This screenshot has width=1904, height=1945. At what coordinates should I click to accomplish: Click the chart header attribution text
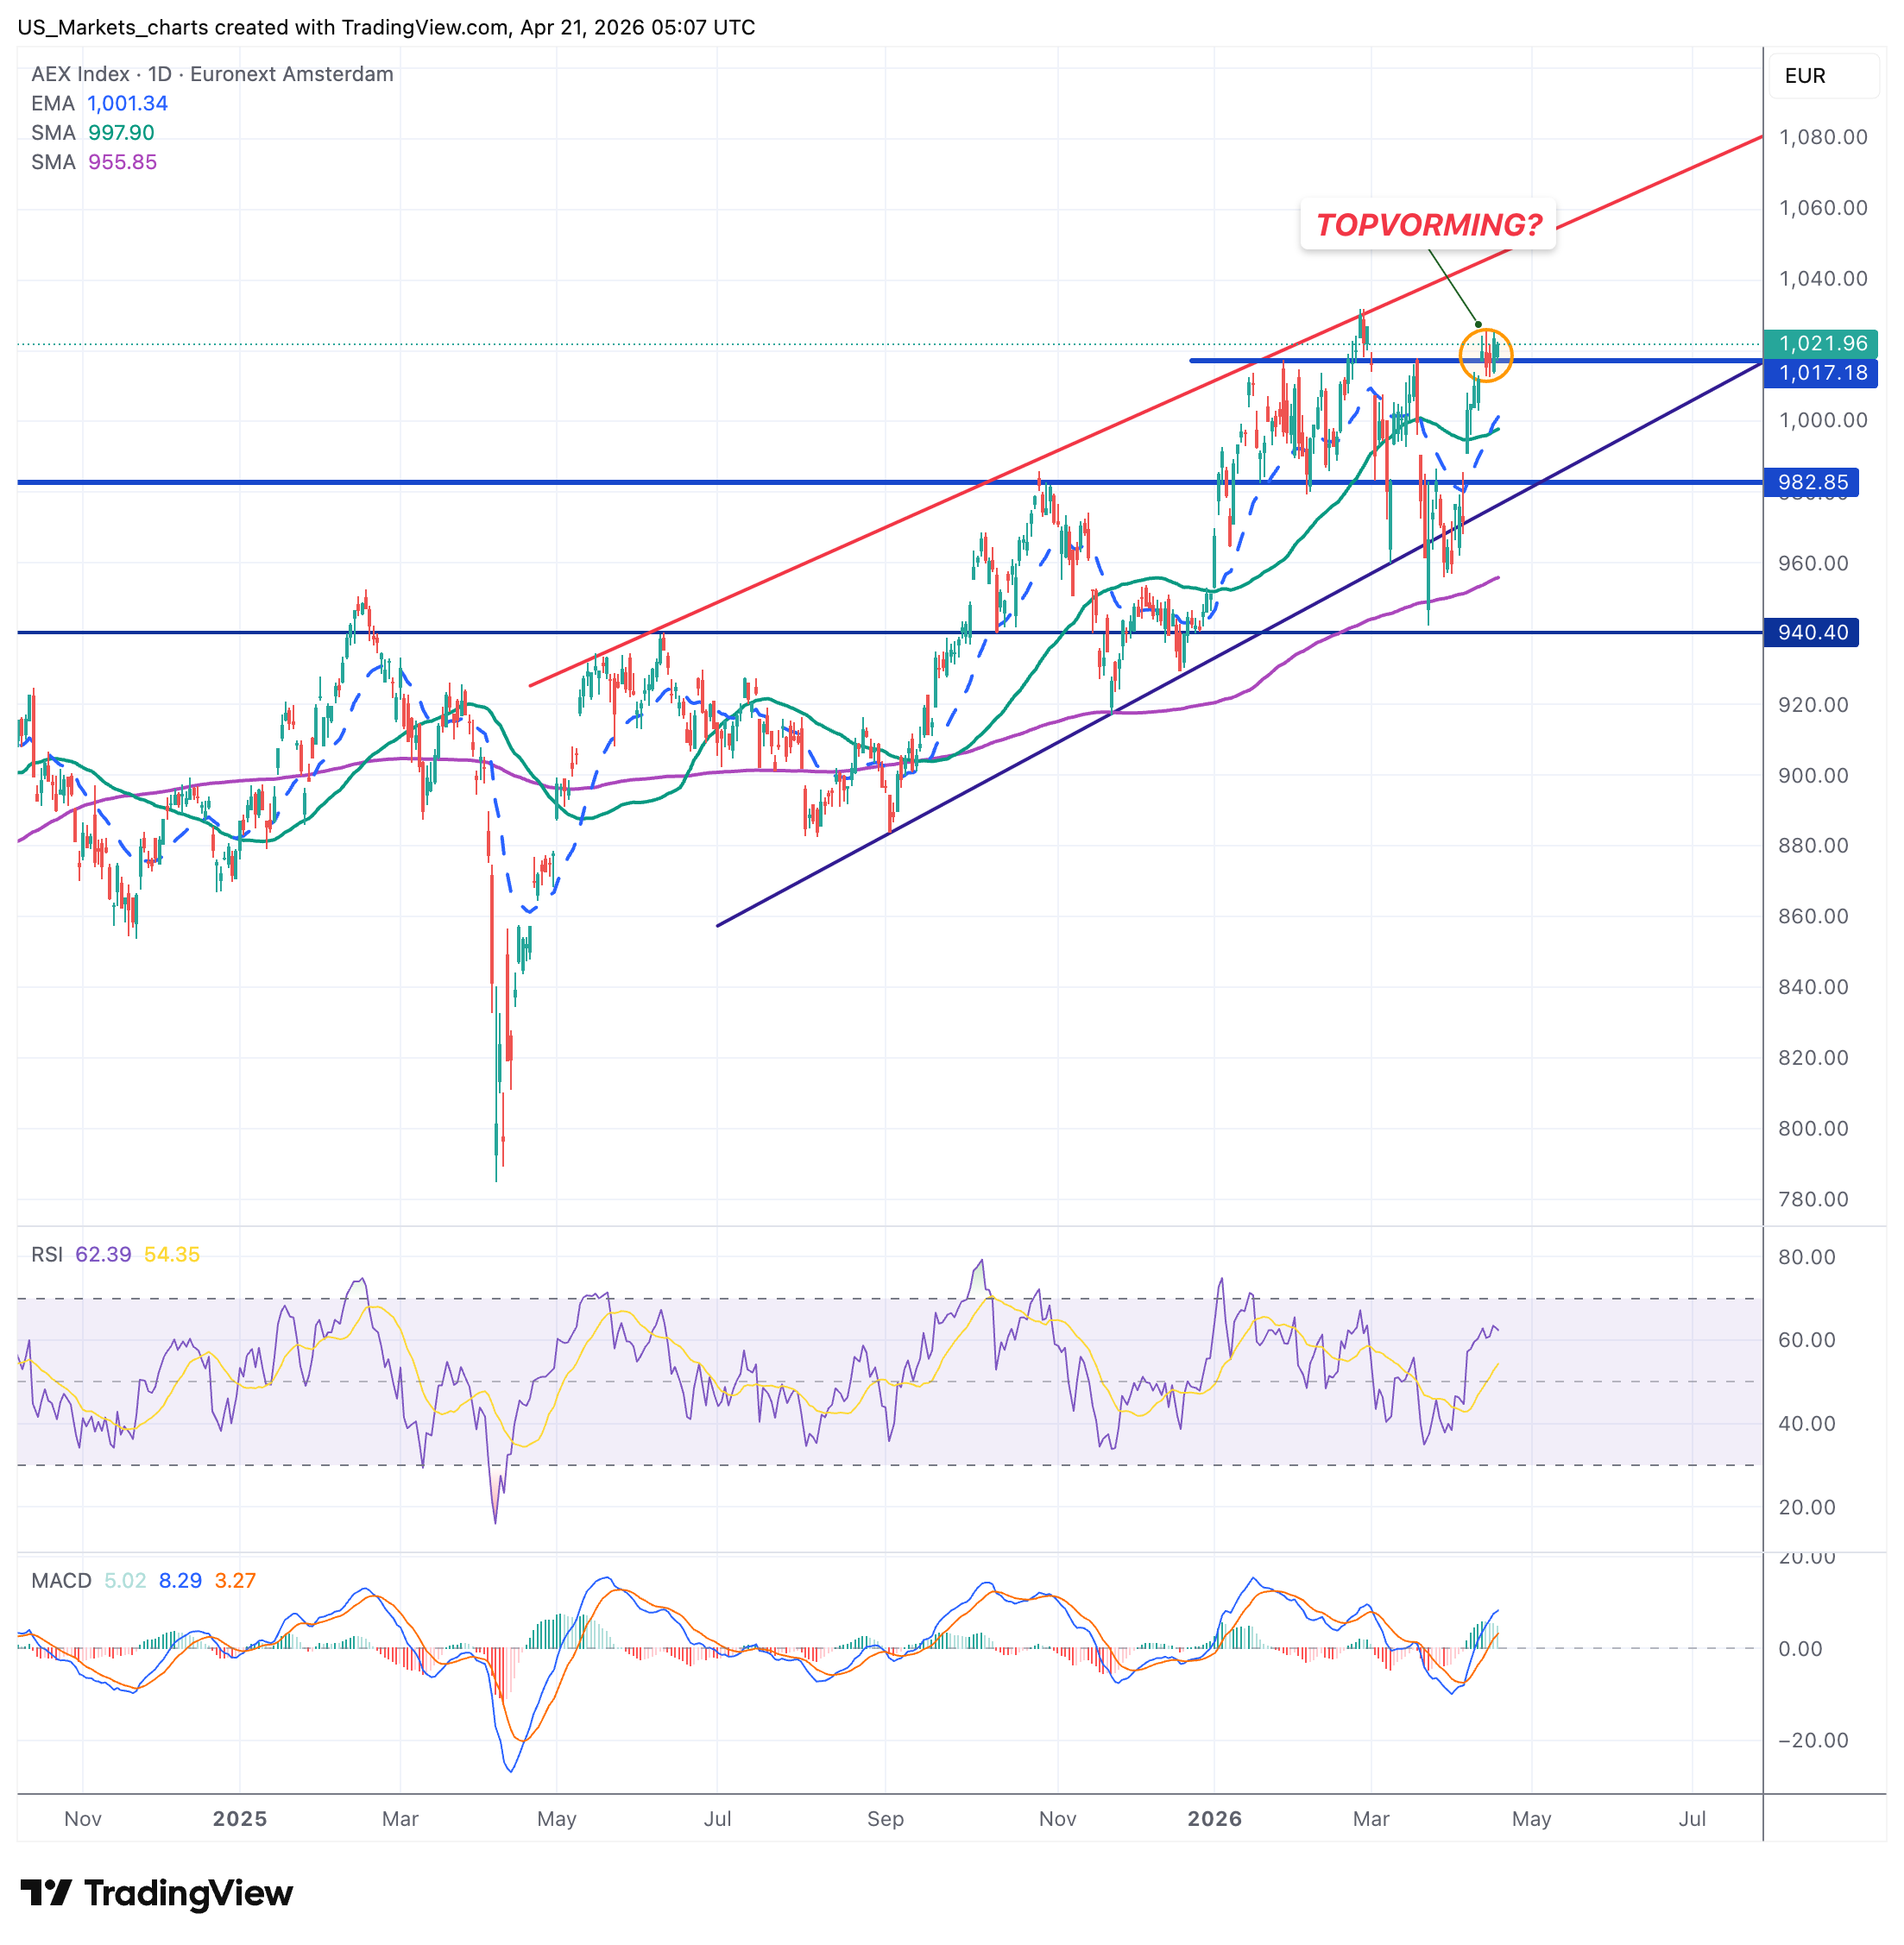pyautogui.click(x=386, y=27)
